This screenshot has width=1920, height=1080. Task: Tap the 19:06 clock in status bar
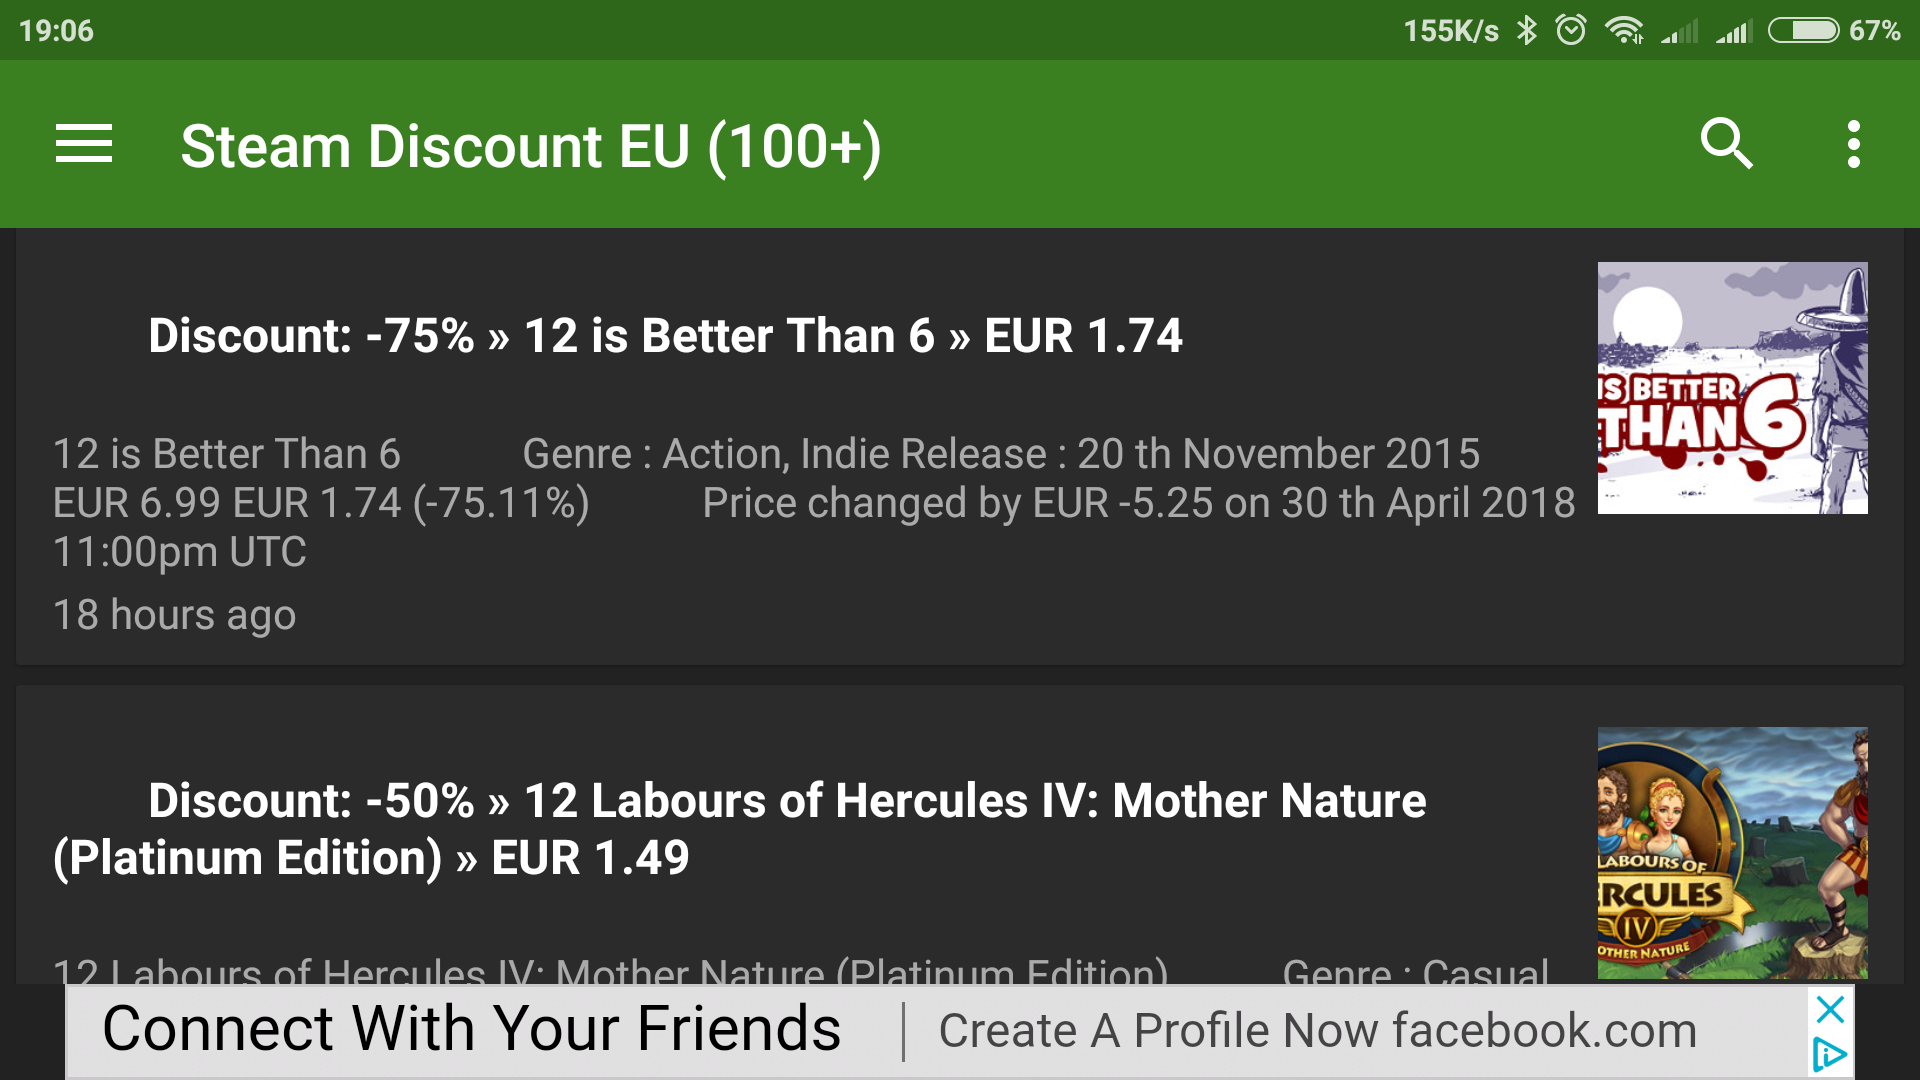[56, 30]
